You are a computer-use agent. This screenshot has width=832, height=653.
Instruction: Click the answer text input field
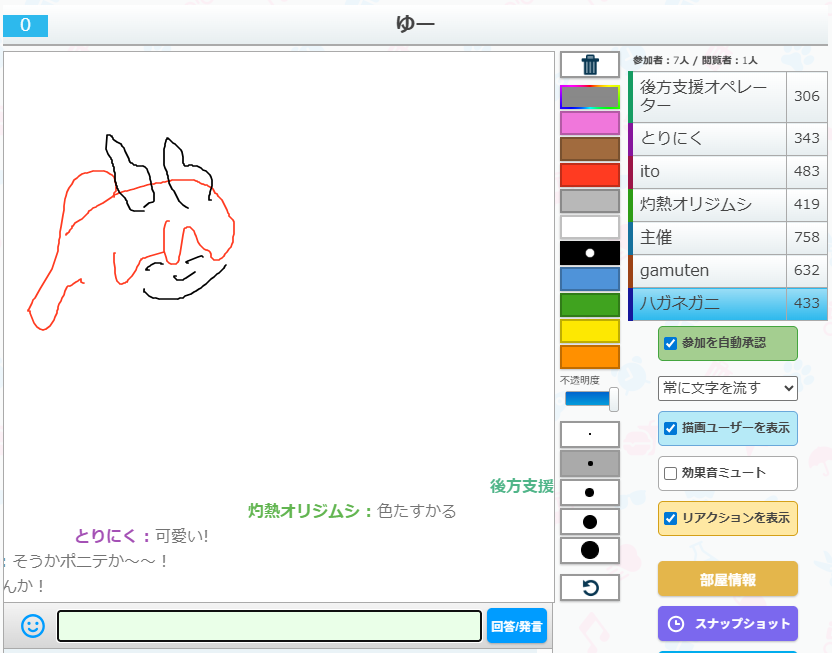[269, 626]
